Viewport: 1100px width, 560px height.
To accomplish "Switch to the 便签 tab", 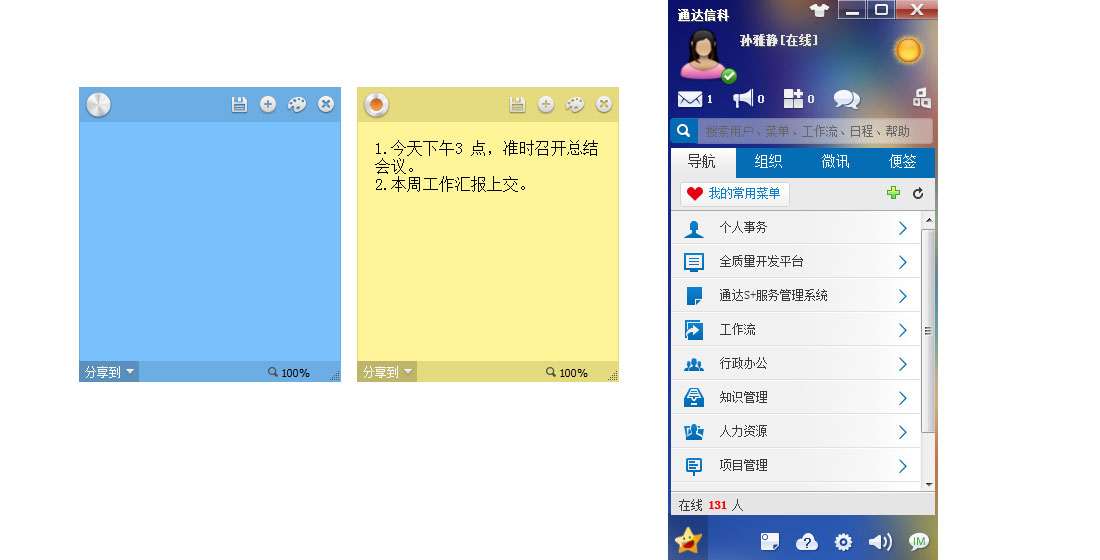I will (902, 162).
